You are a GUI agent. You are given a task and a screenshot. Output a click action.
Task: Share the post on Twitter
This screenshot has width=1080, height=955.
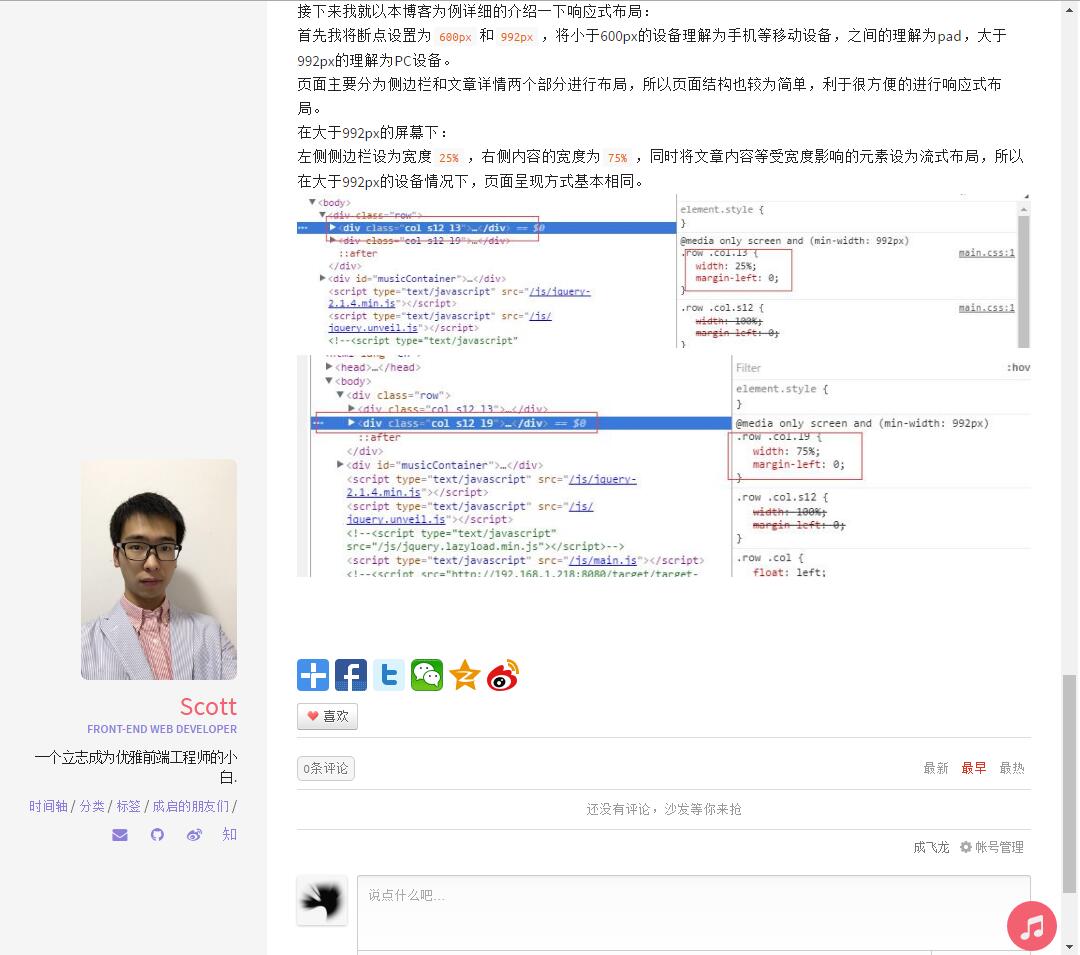point(389,676)
